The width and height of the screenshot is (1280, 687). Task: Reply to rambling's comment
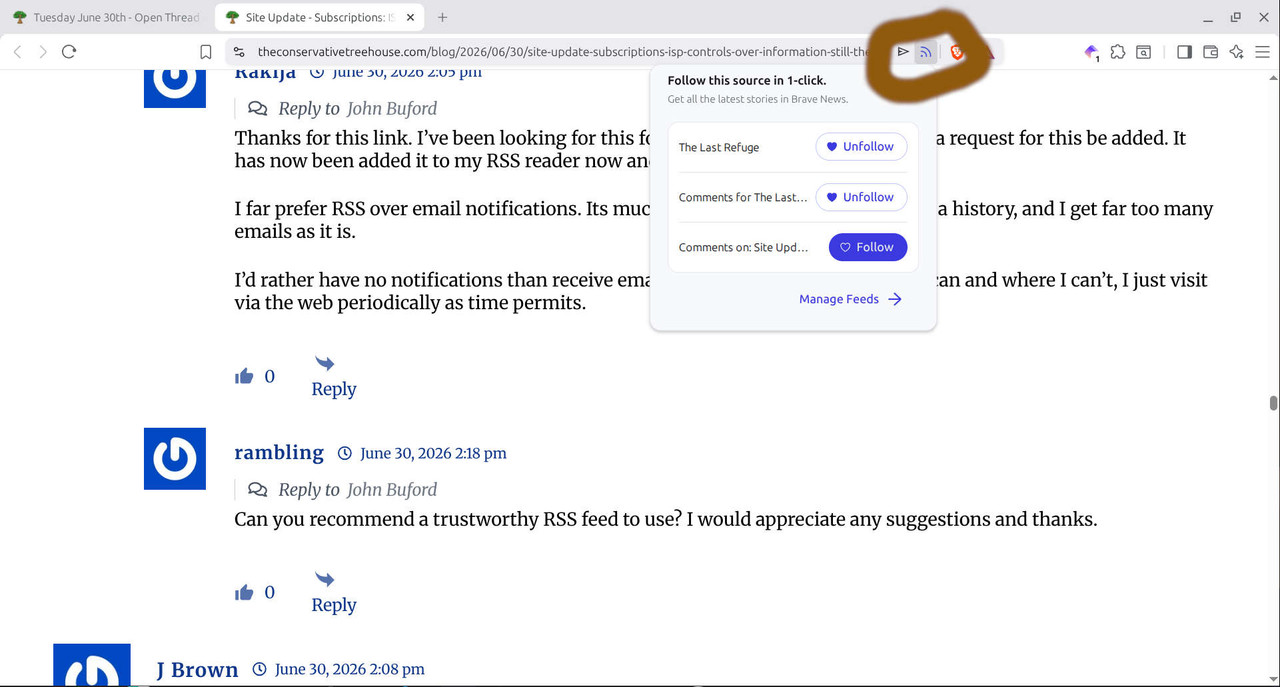click(334, 593)
